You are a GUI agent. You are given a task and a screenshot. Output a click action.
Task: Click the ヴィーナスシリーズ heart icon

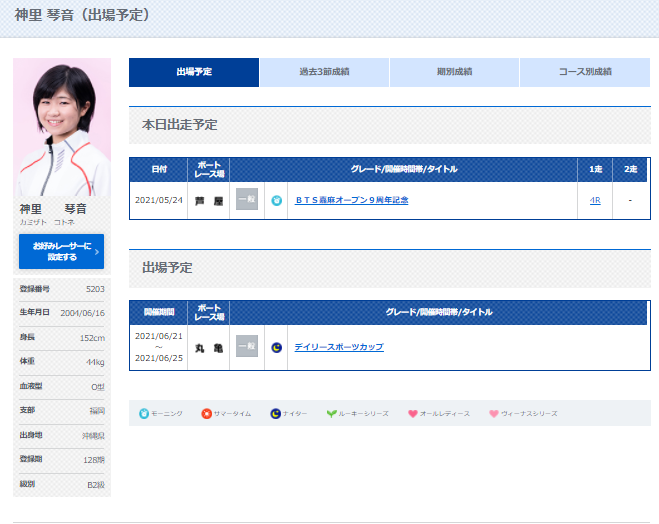pyautogui.click(x=493, y=413)
